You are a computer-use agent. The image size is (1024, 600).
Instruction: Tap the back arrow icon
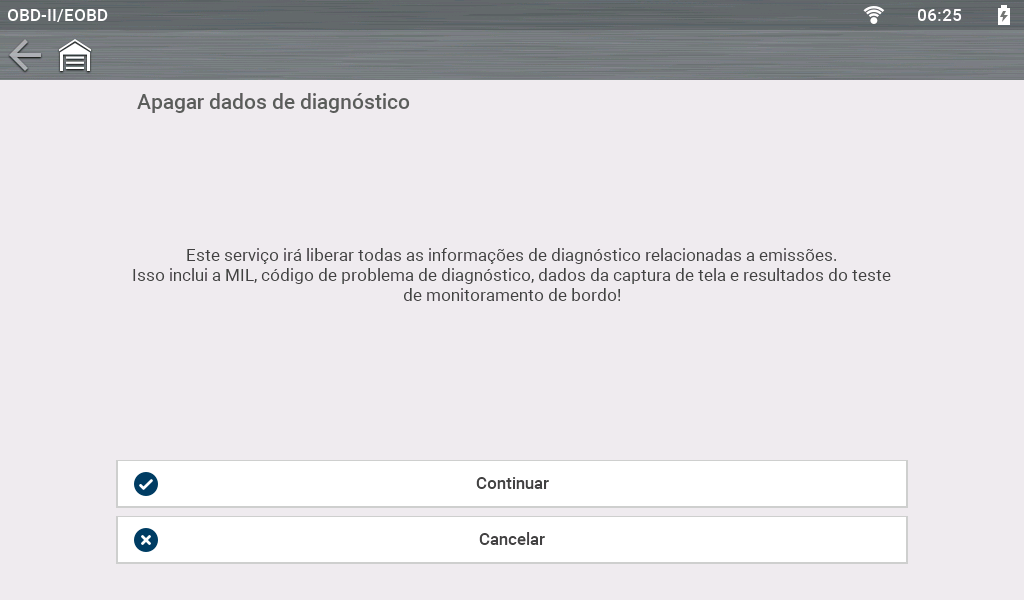[25, 56]
